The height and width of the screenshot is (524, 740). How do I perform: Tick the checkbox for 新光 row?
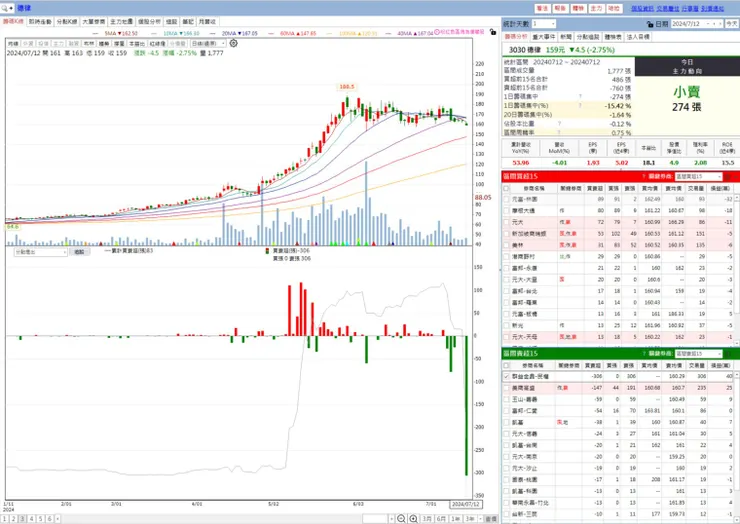click(x=506, y=325)
